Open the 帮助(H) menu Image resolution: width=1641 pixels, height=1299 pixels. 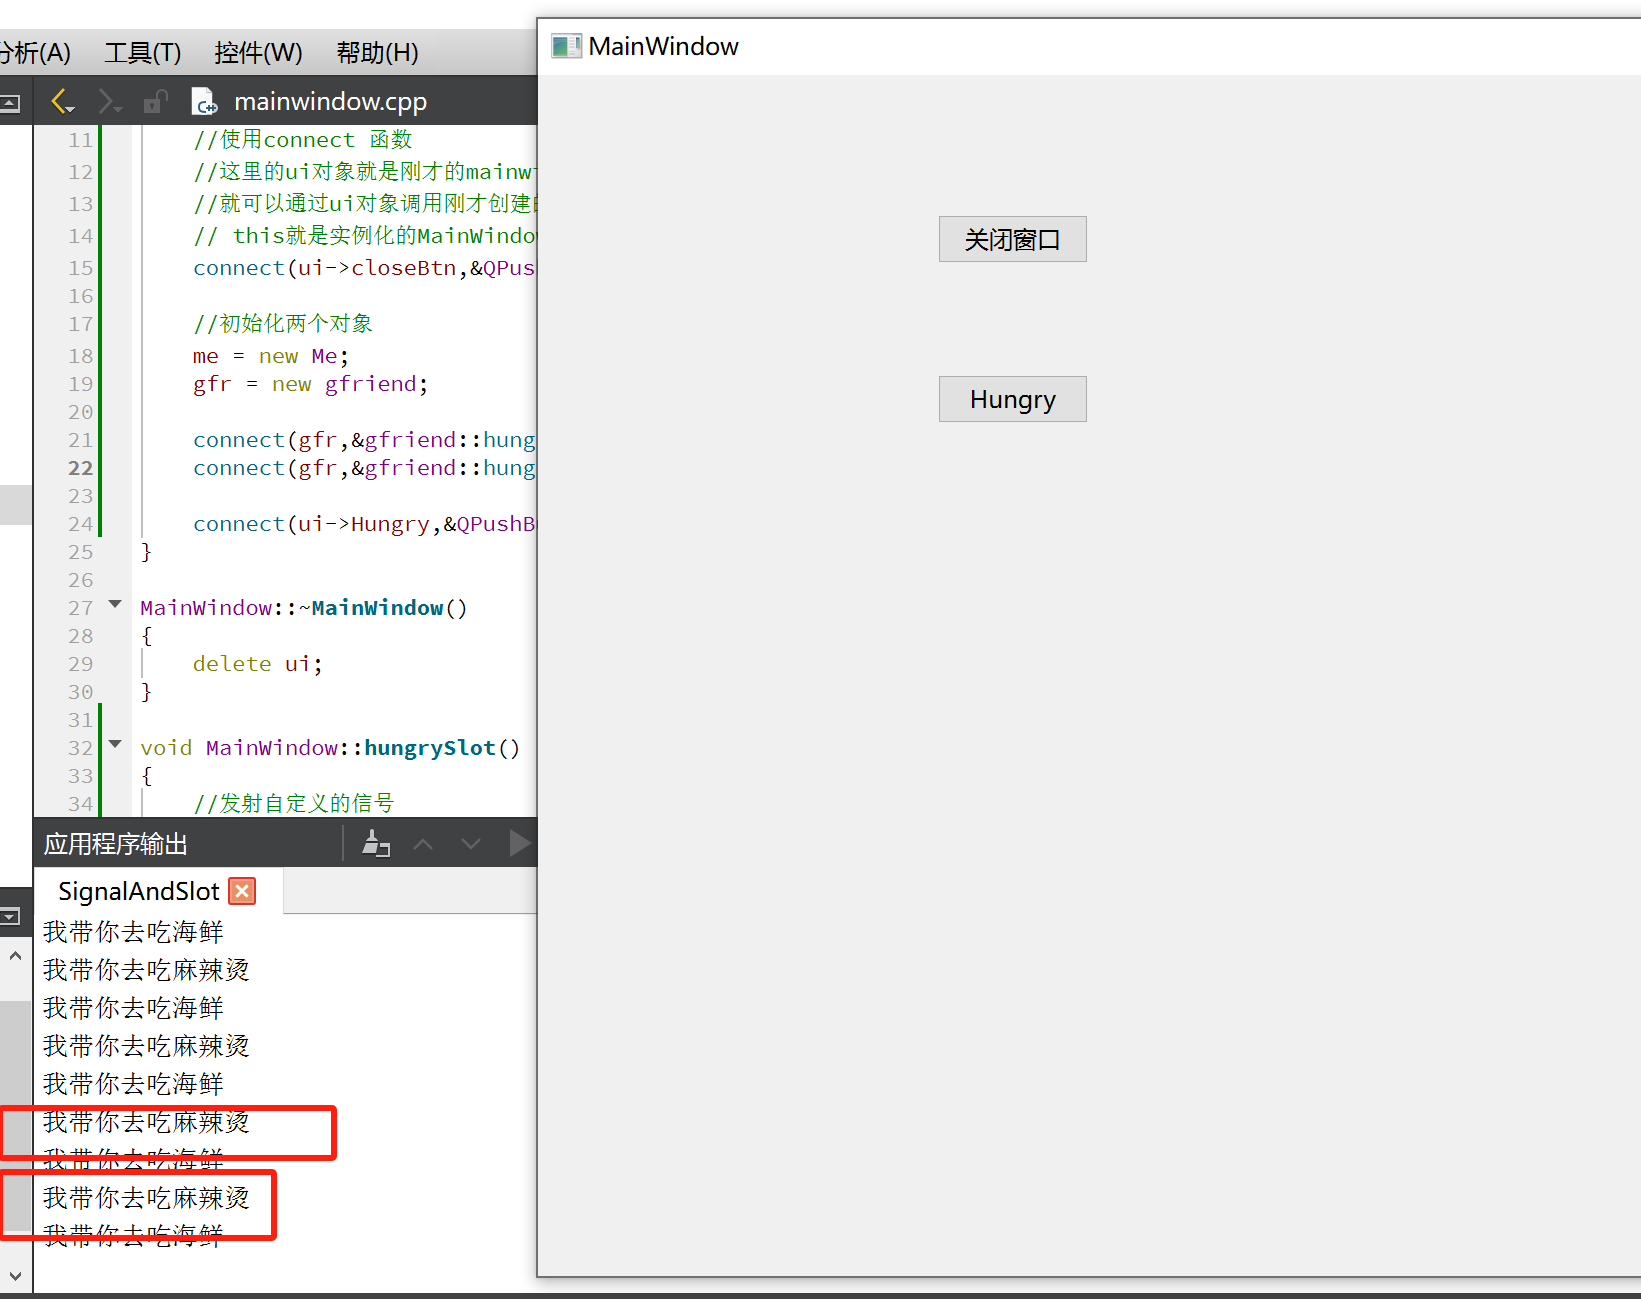tap(377, 52)
